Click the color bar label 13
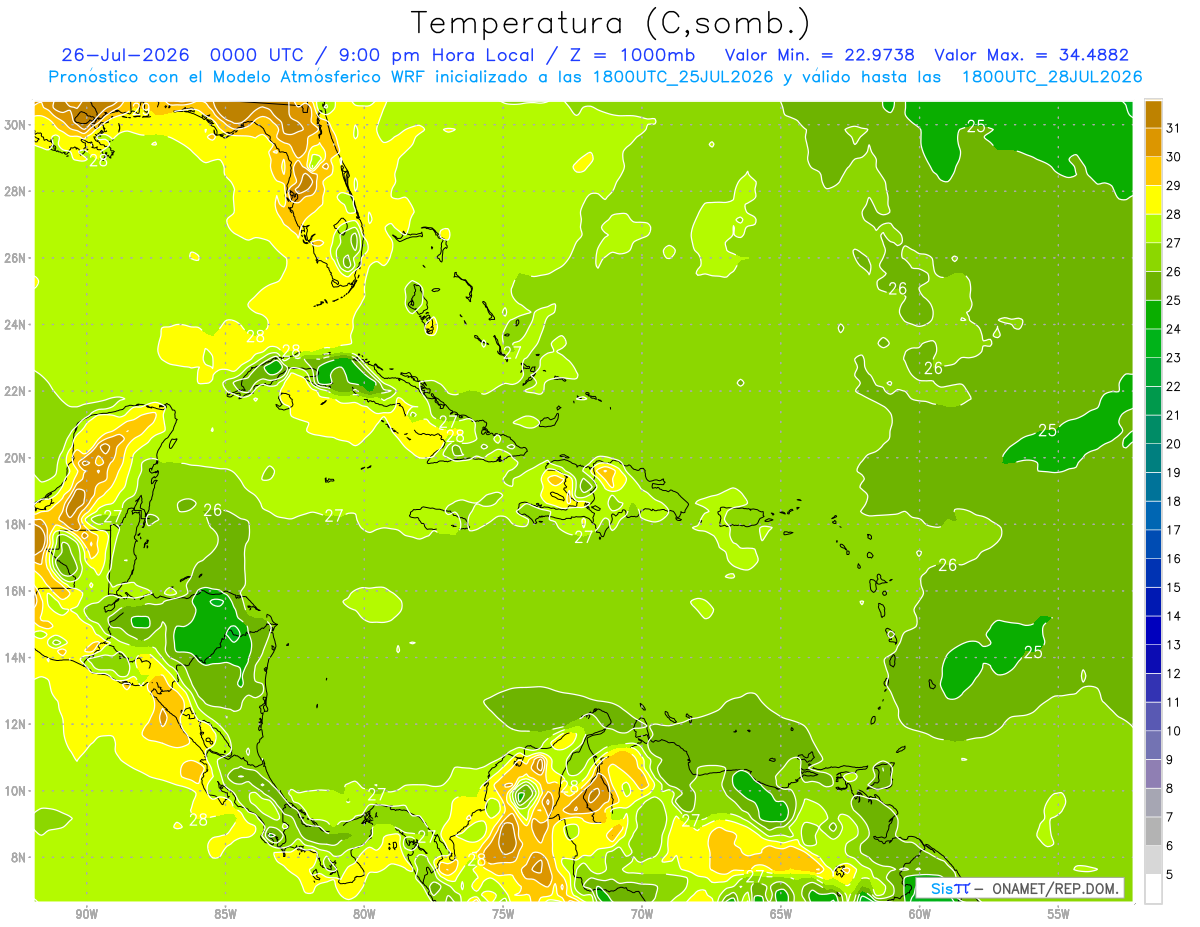Image resolution: width=1200 pixels, height=927 pixels. pyautogui.click(x=1175, y=645)
